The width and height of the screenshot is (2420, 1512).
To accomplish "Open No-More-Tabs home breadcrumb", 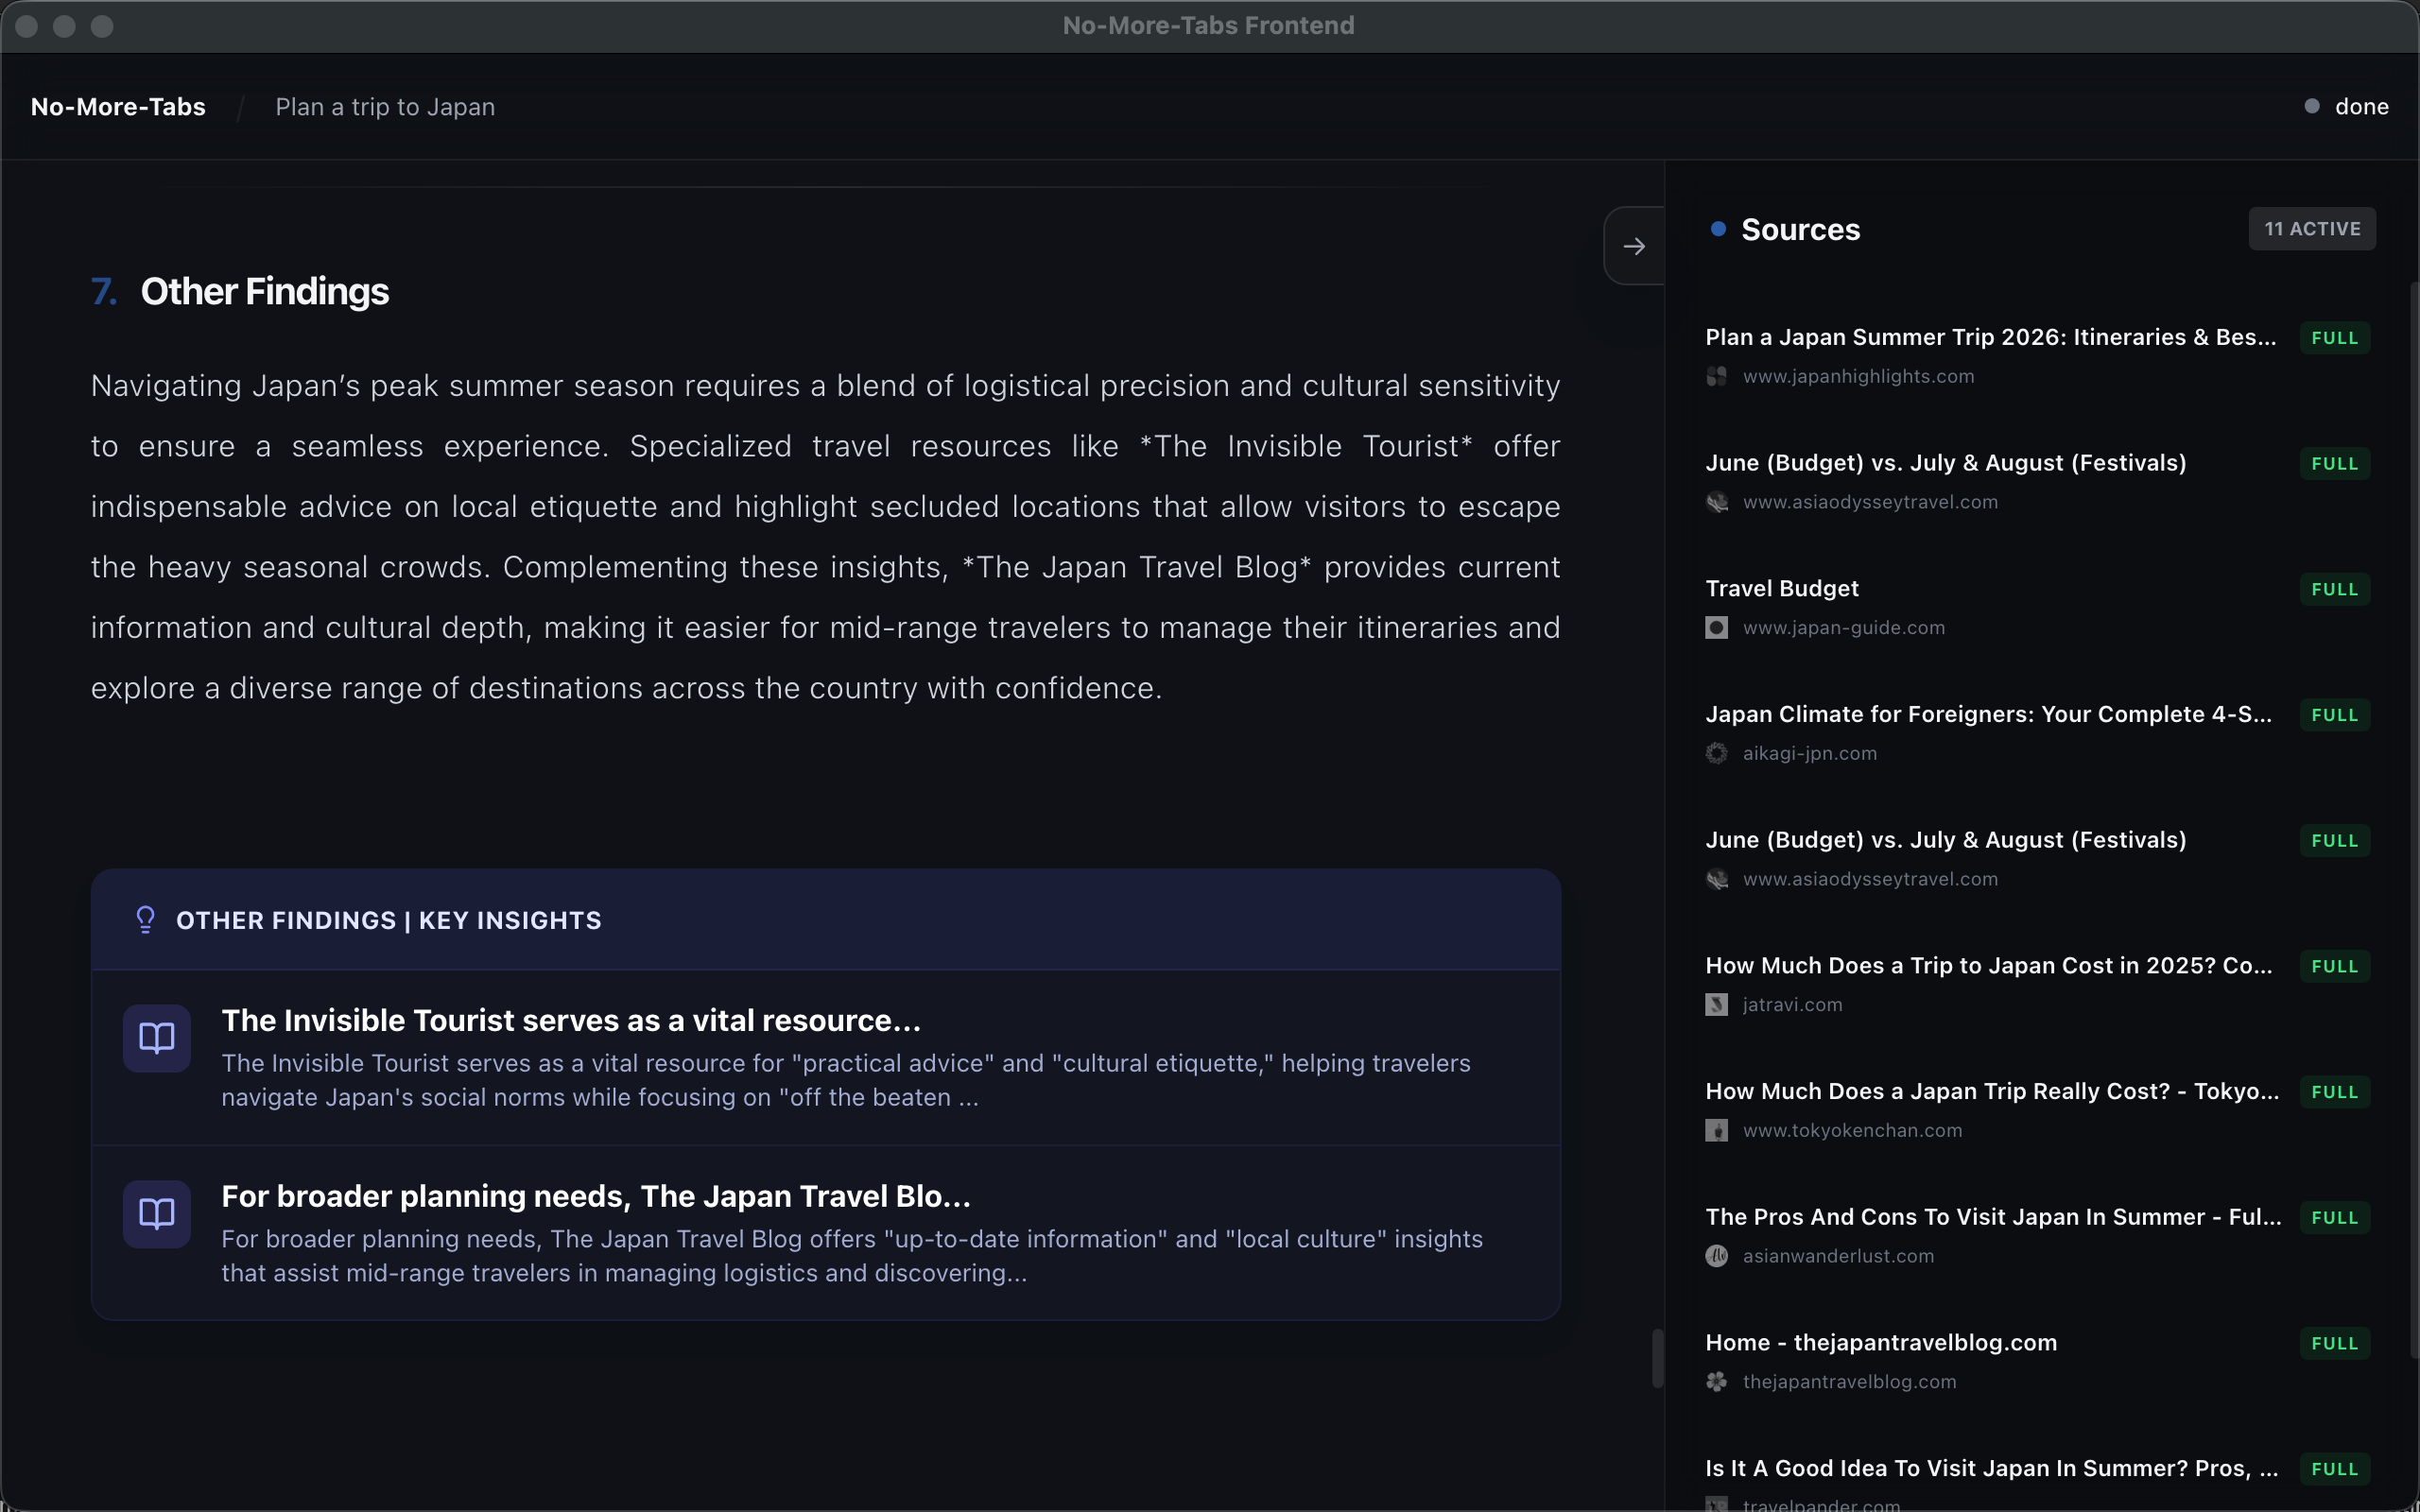I will coord(118,107).
